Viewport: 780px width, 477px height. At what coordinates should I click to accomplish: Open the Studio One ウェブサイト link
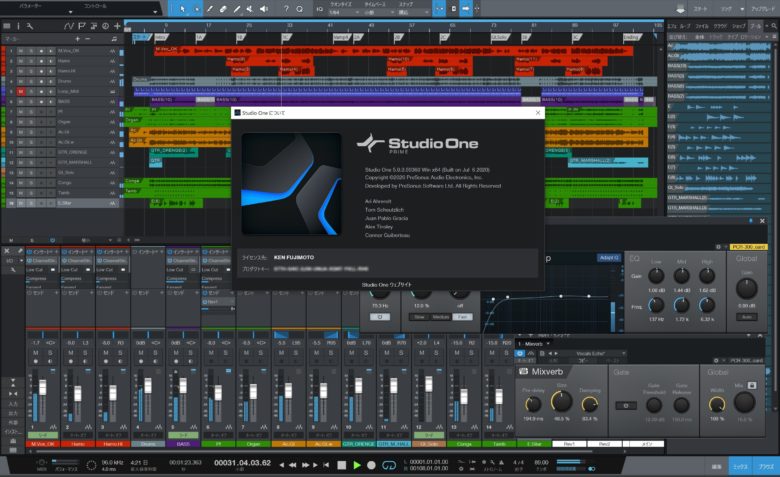pos(387,285)
